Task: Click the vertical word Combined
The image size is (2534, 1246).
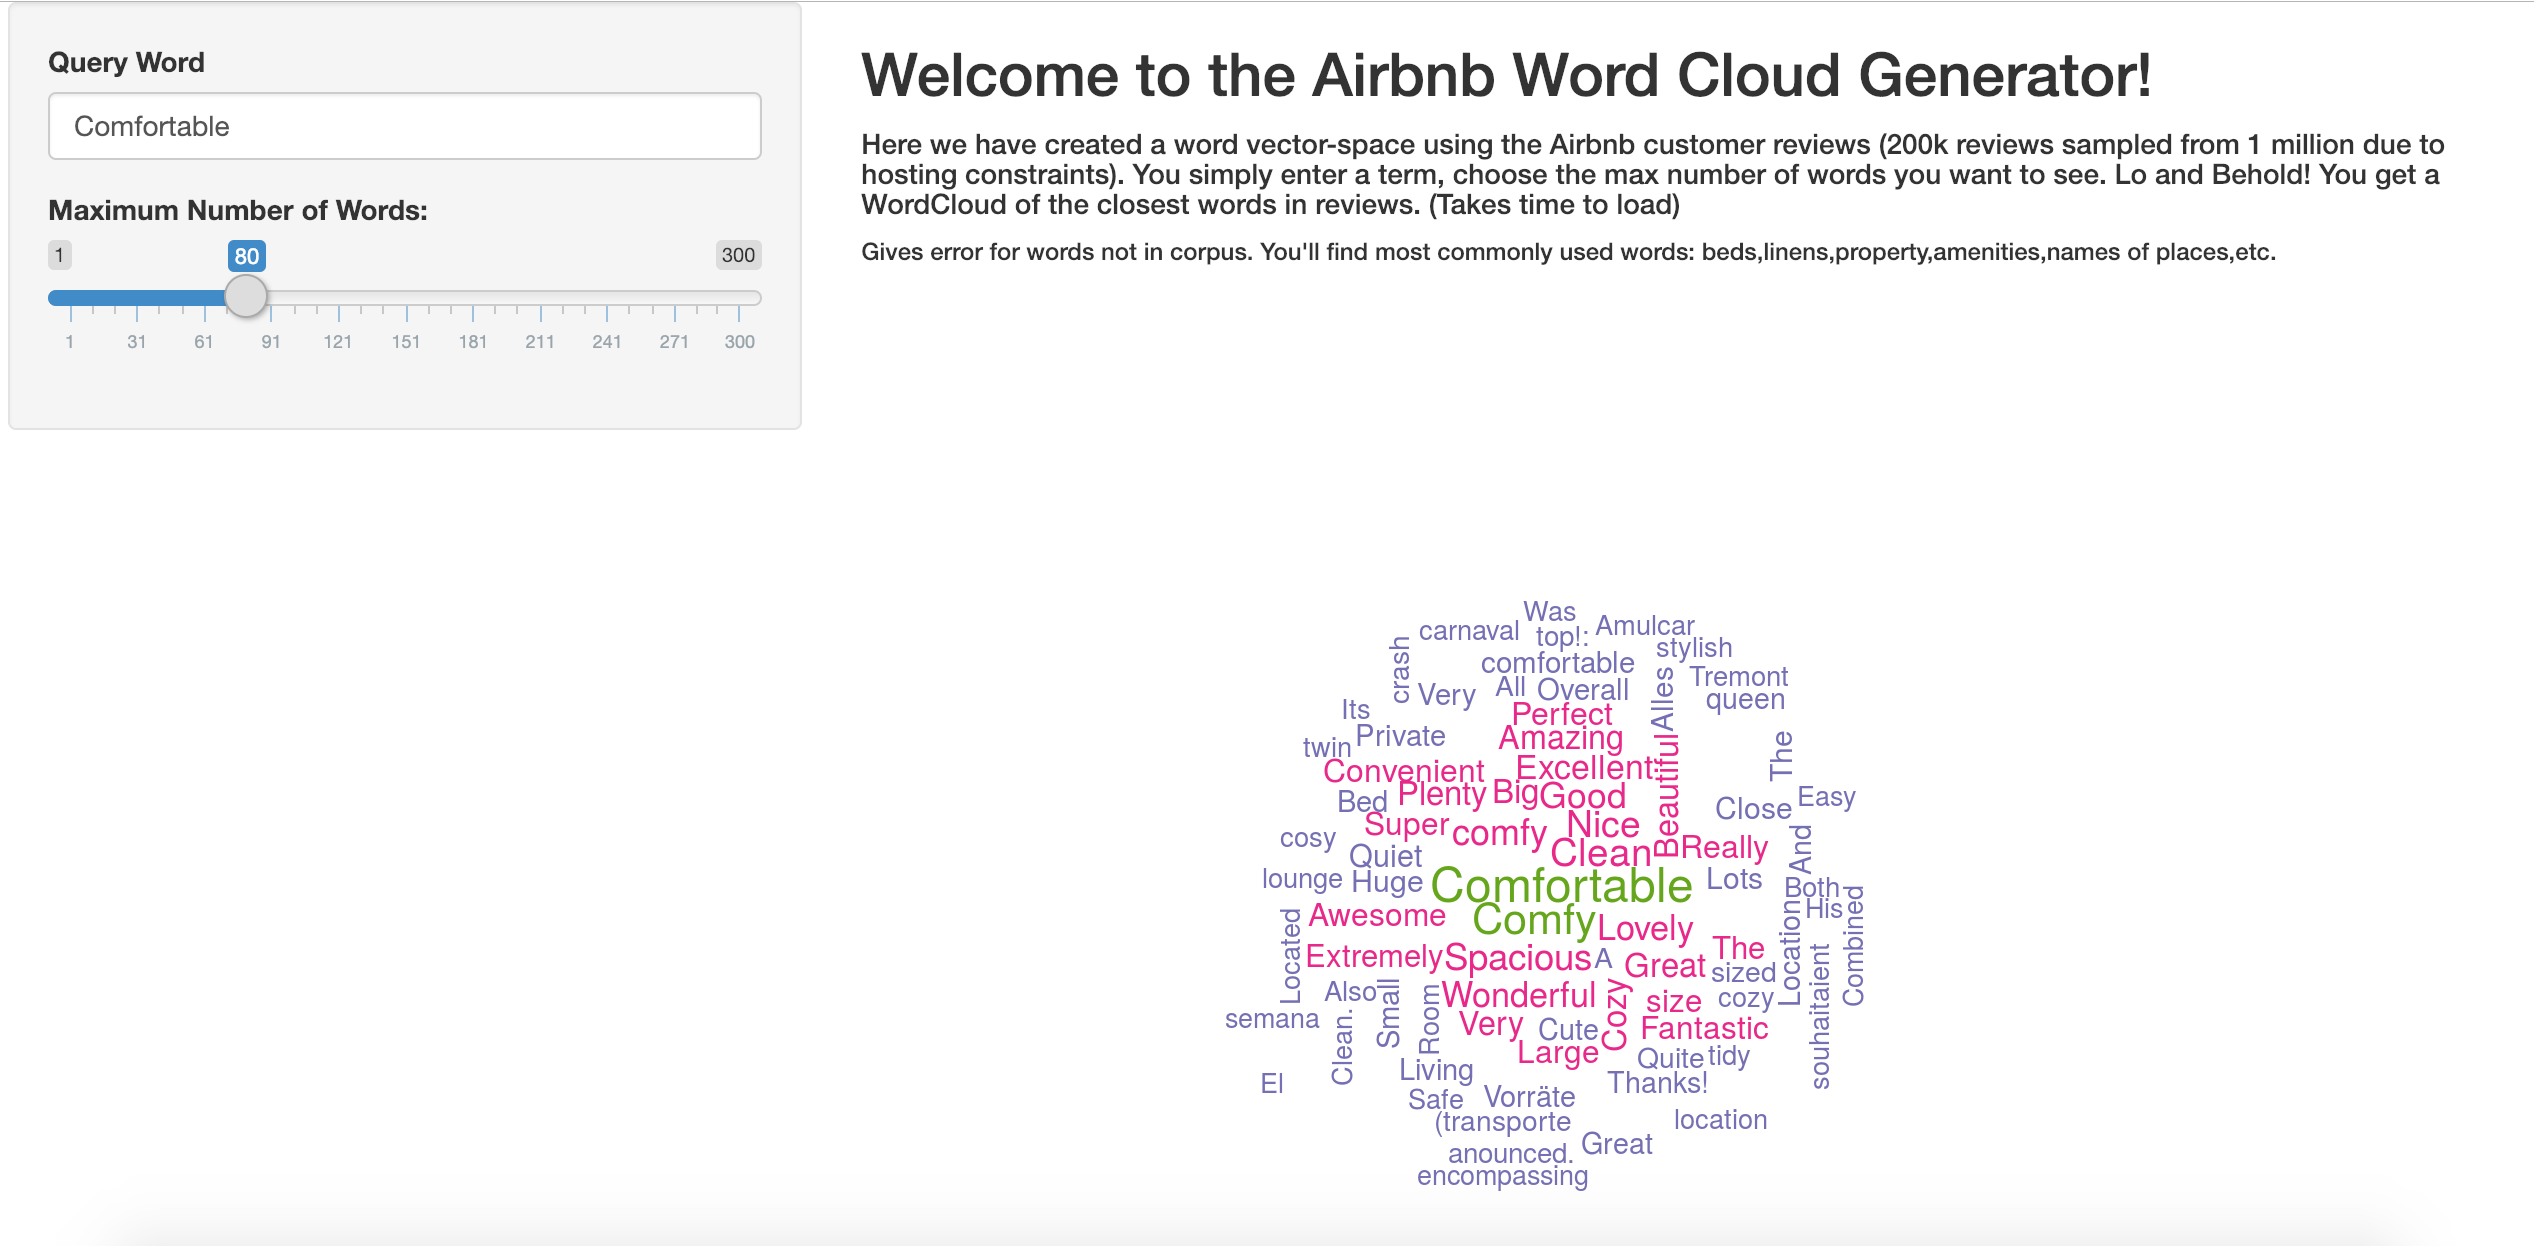Action: tap(1853, 945)
